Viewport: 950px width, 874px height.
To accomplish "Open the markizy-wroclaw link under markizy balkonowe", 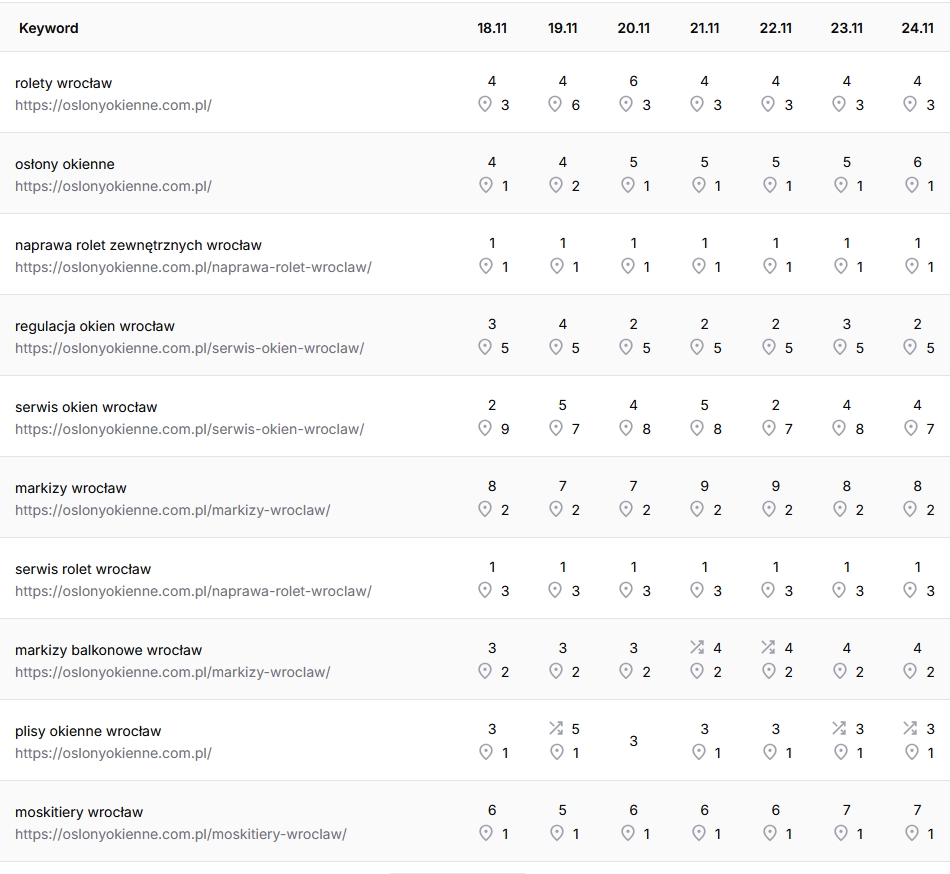I will 172,672.
